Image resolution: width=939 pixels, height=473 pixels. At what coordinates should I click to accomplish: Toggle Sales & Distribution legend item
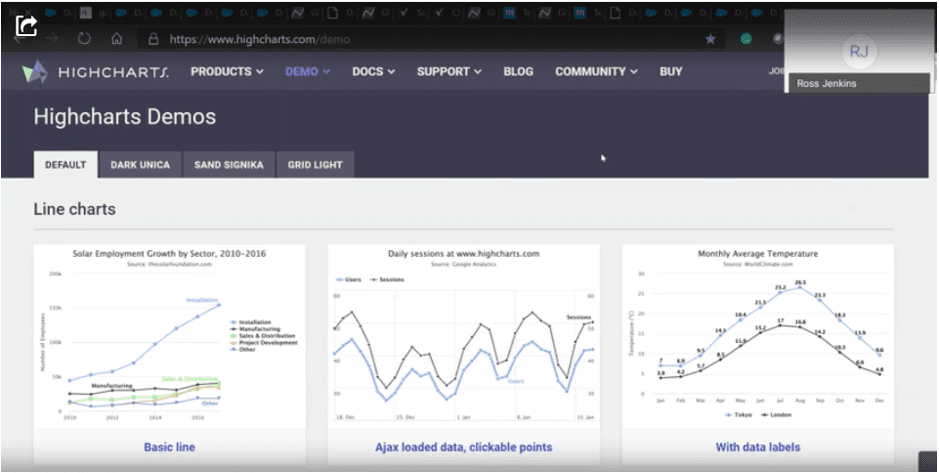coord(263,336)
